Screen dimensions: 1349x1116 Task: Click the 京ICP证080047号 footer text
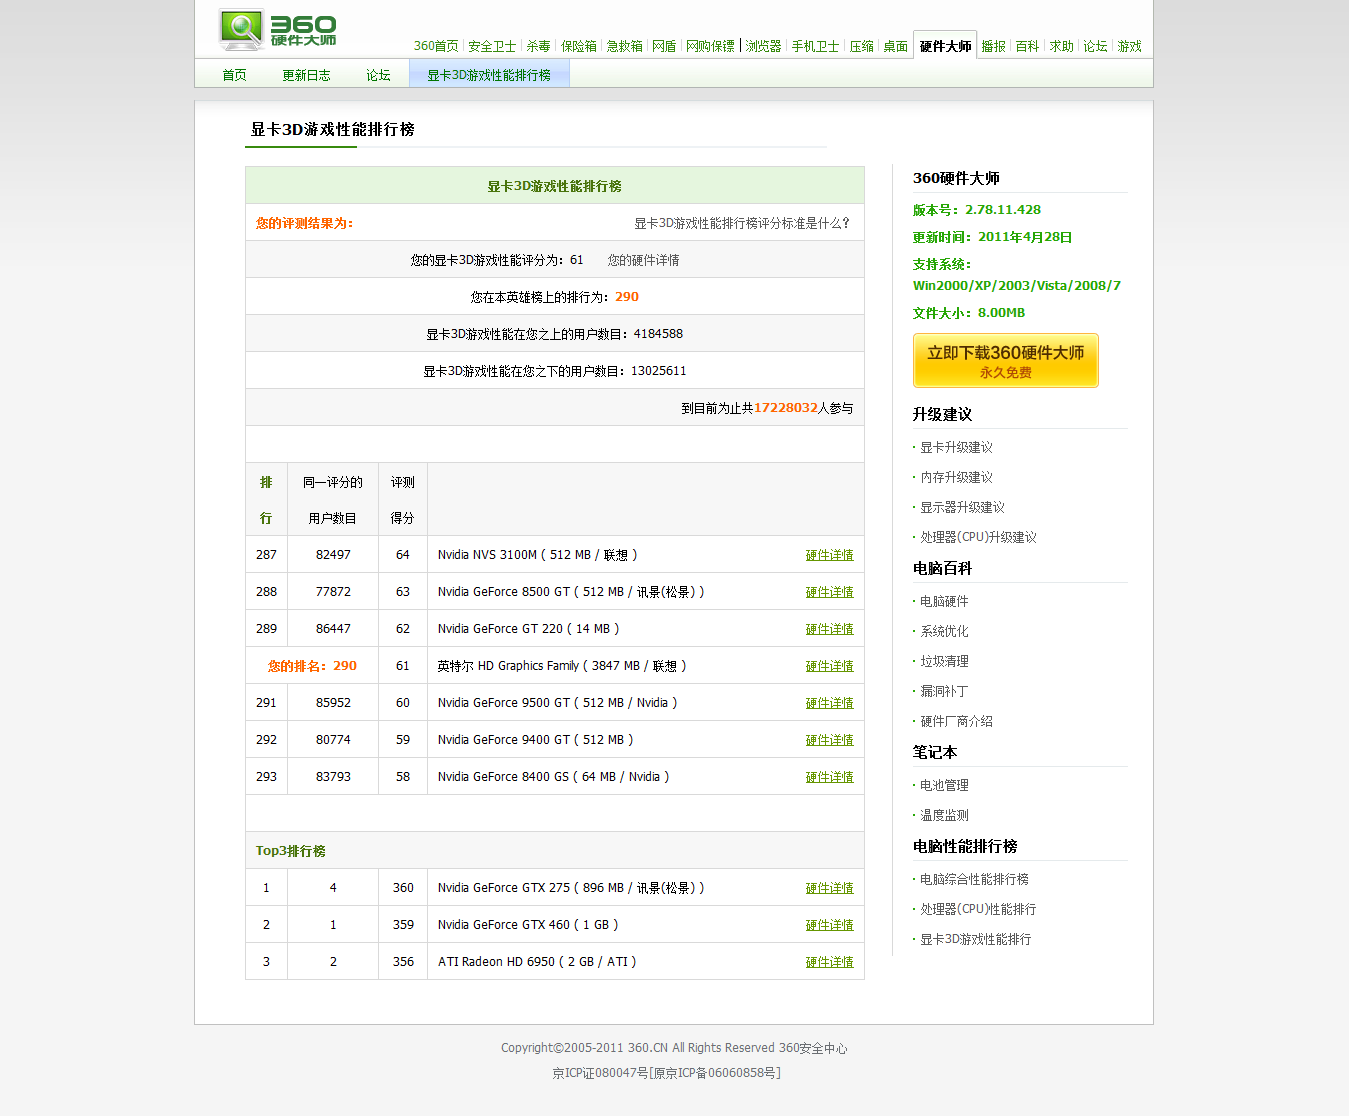(x=600, y=1073)
